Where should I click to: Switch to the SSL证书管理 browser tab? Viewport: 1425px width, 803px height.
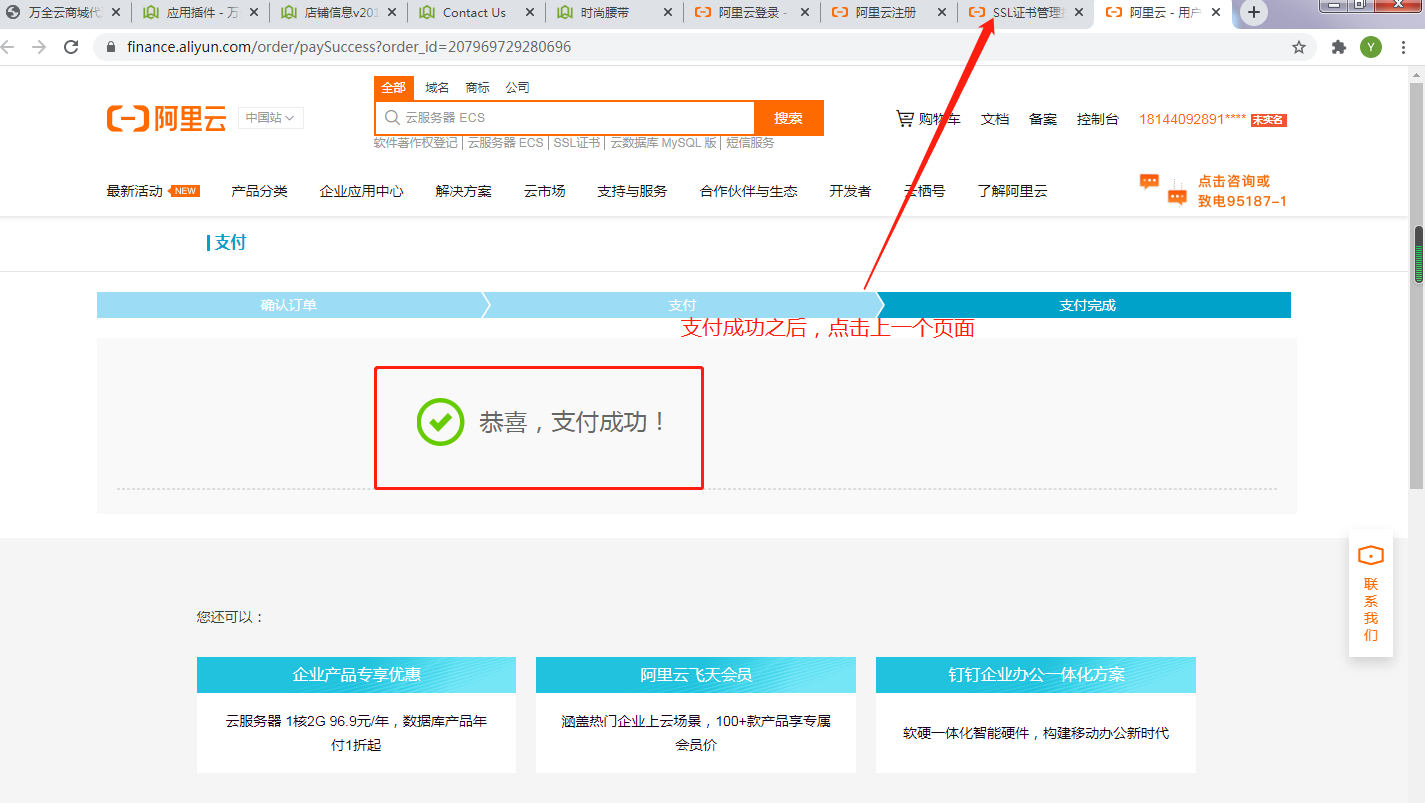coord(1024,13)
